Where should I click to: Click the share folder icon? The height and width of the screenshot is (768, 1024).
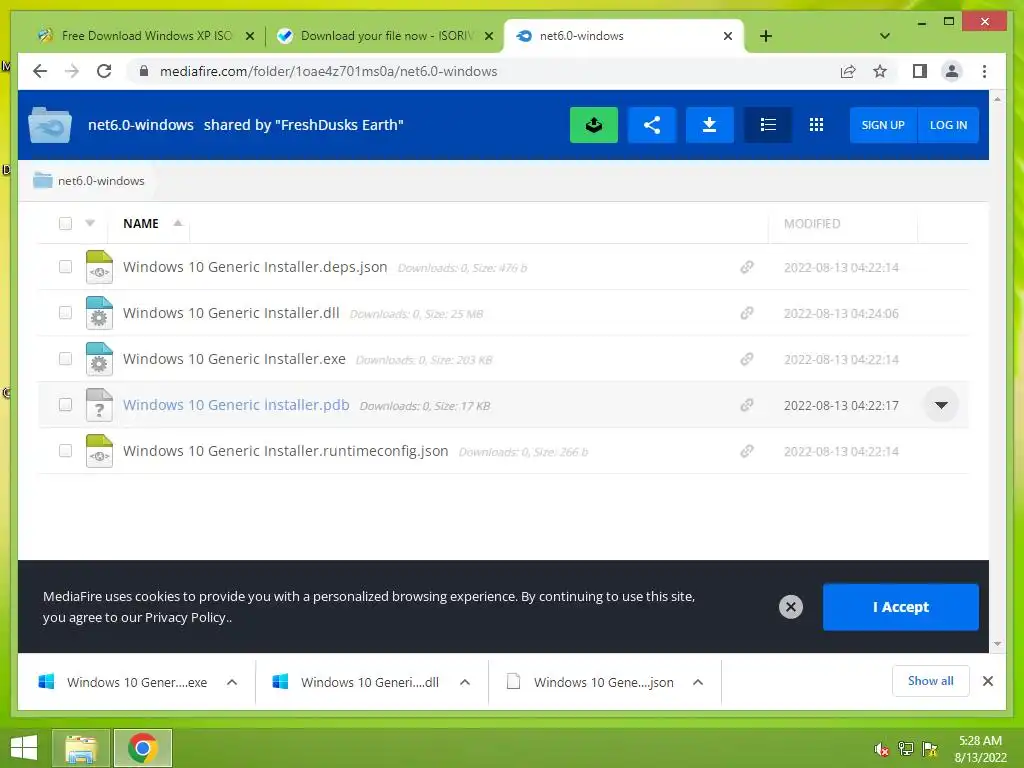tap(652, 125)
